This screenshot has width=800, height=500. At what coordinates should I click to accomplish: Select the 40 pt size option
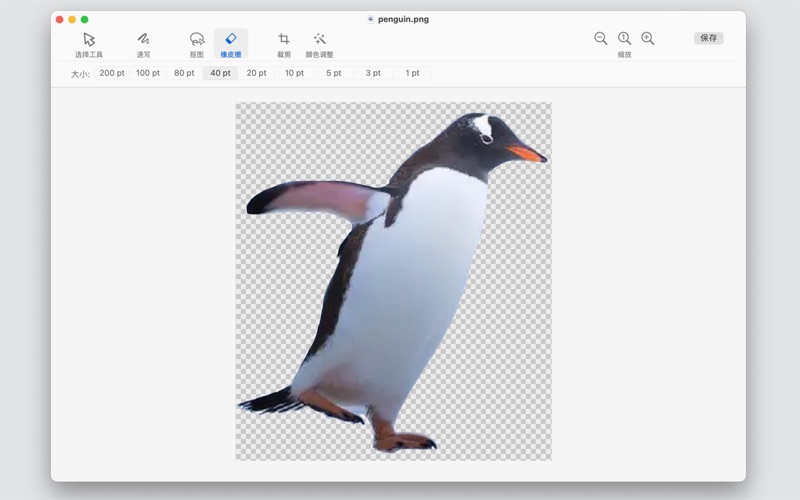point(220,73)
